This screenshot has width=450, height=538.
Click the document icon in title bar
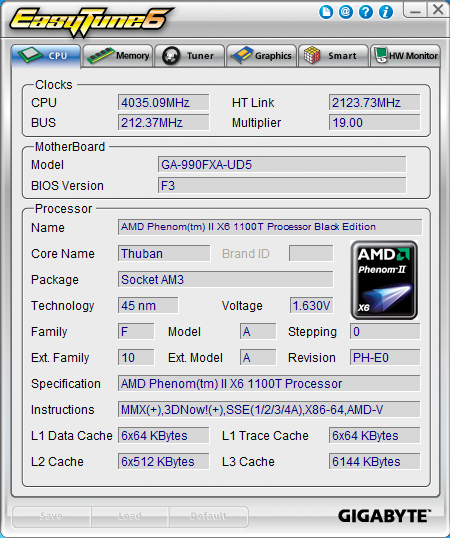326,12
